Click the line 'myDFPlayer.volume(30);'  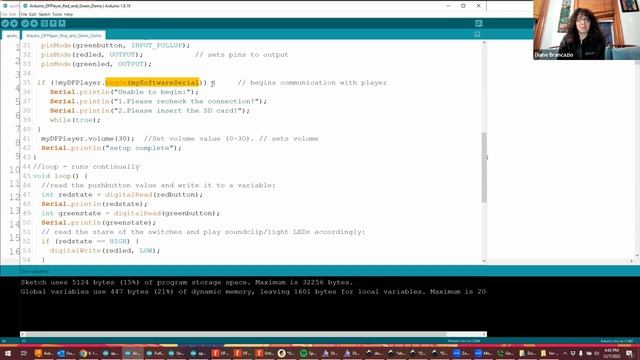88,139
